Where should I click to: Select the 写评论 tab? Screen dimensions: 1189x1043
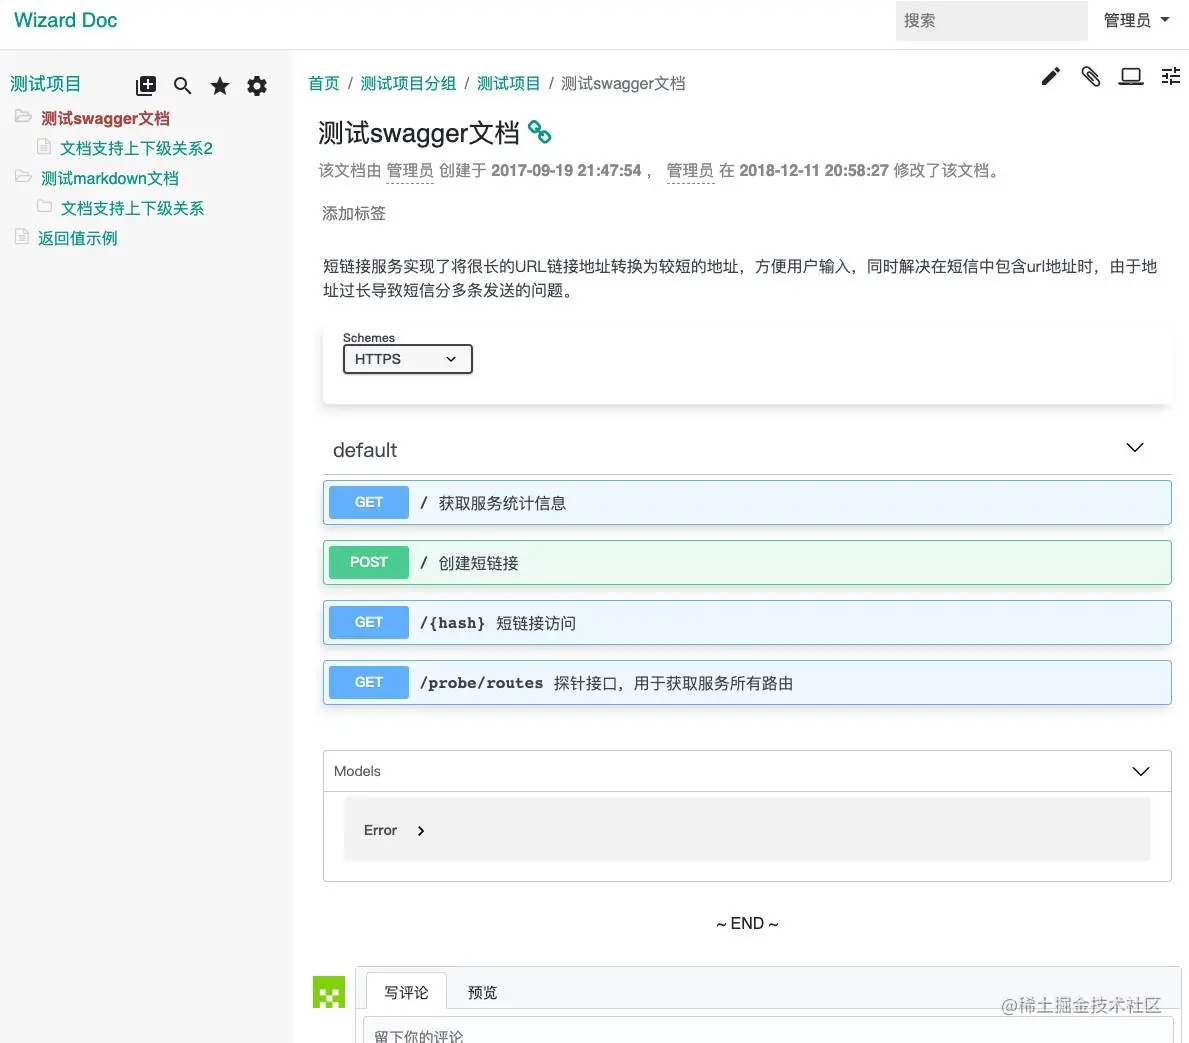pos(406,992)
